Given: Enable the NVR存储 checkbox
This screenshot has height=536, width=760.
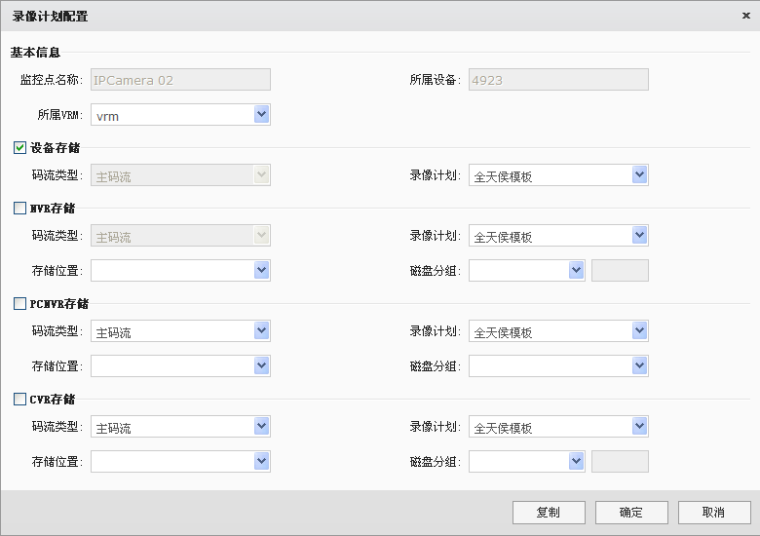Looking at the screenshot, I should click(20, 208).
